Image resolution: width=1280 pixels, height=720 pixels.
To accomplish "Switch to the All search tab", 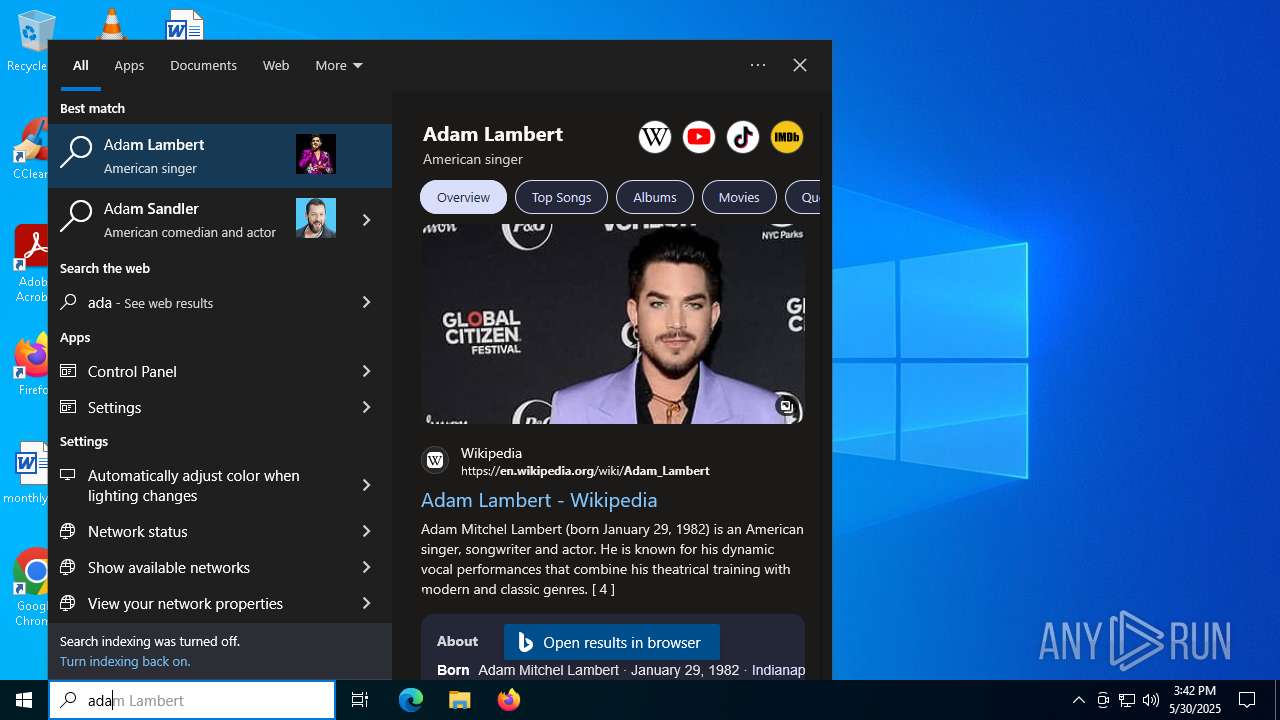I will [81, 65].
